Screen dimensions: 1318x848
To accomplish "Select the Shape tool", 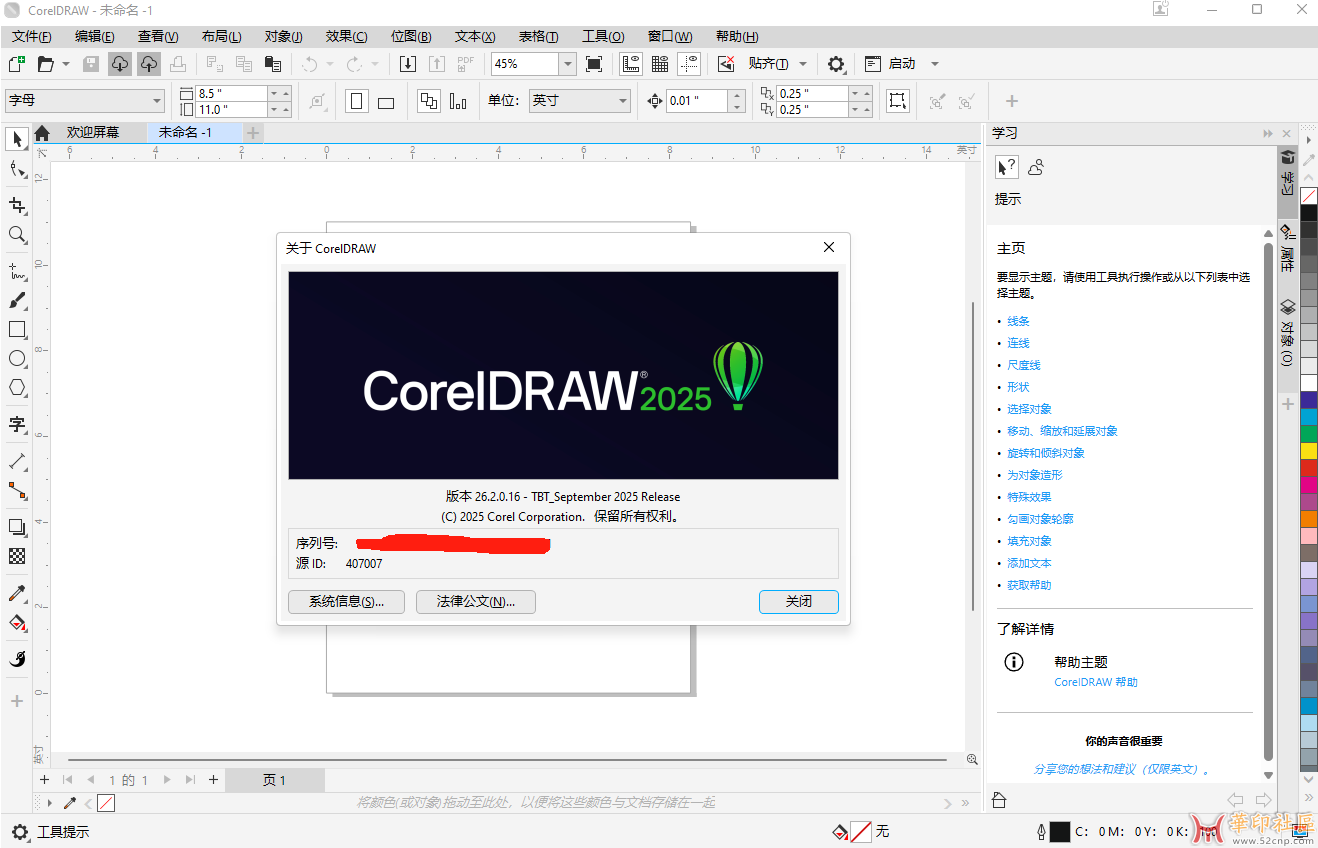I will [x=17, y=169].
